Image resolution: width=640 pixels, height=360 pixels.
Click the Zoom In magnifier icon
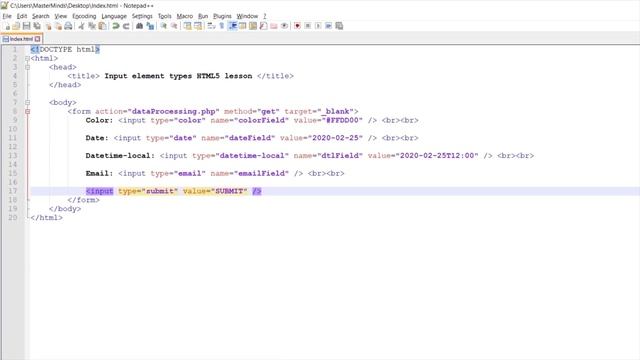pyautogui.click(x=164, y=26)
